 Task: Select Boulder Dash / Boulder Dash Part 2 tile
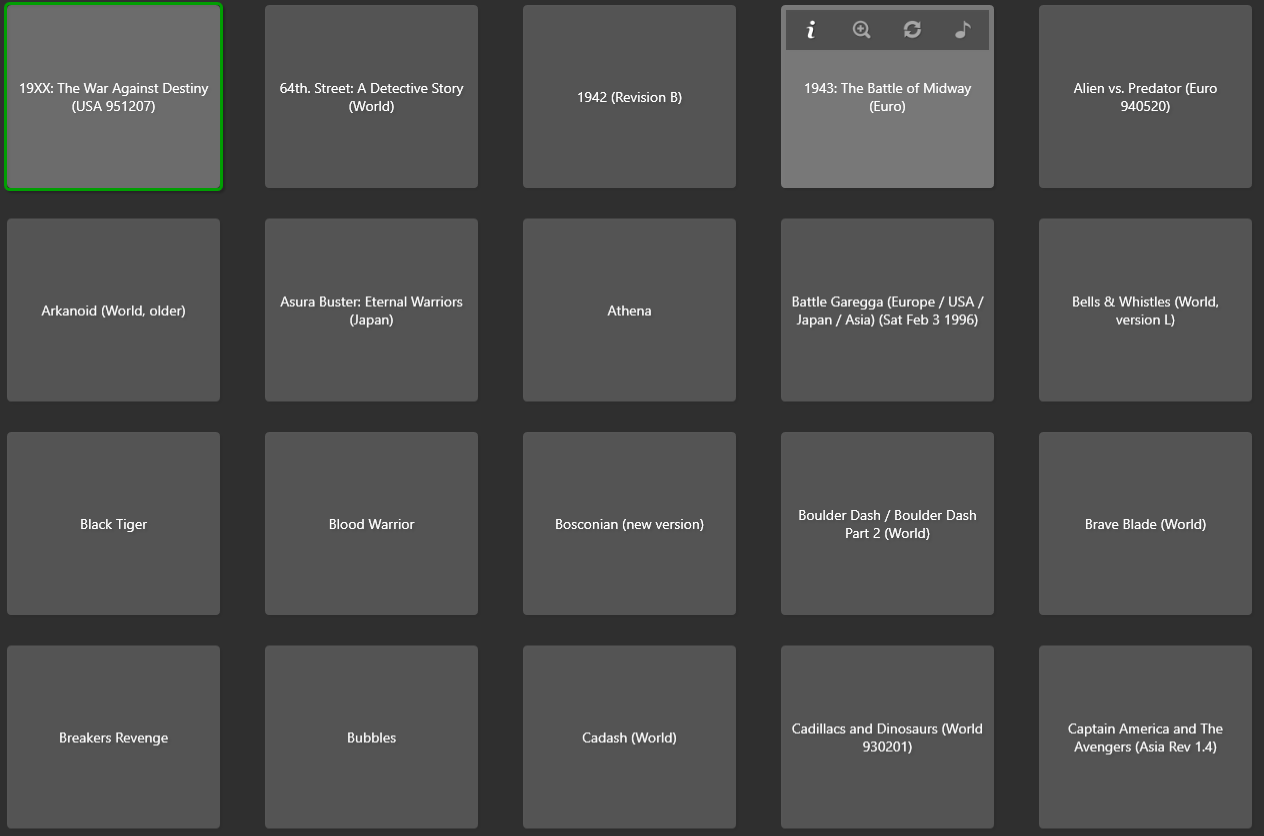pyautogui.click(x=887, y=524)
